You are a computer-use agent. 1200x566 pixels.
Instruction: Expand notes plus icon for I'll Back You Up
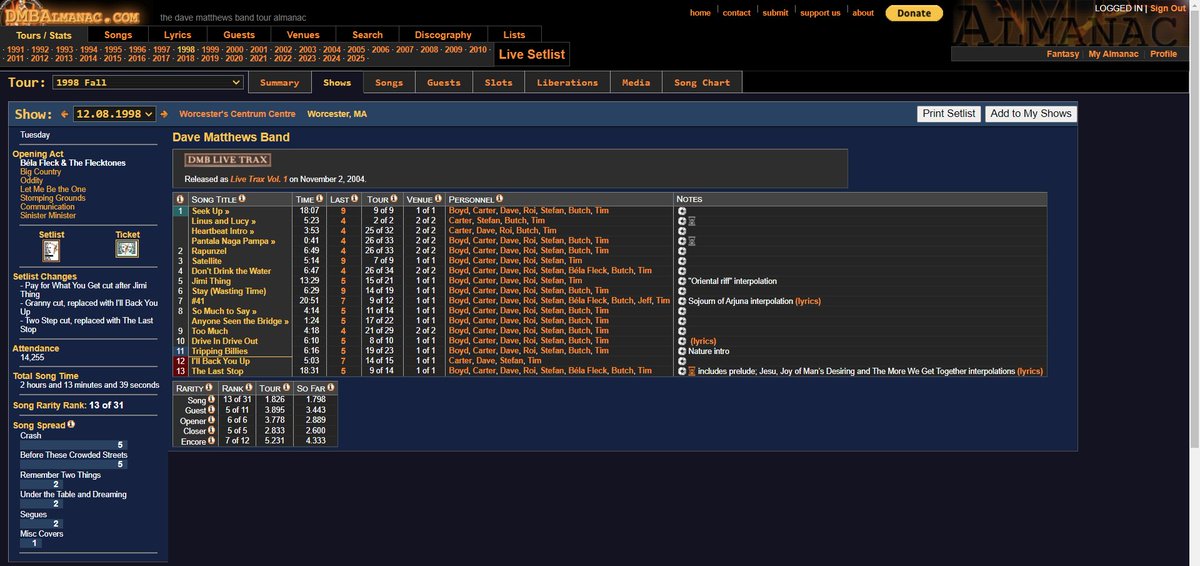click(681, 361)
